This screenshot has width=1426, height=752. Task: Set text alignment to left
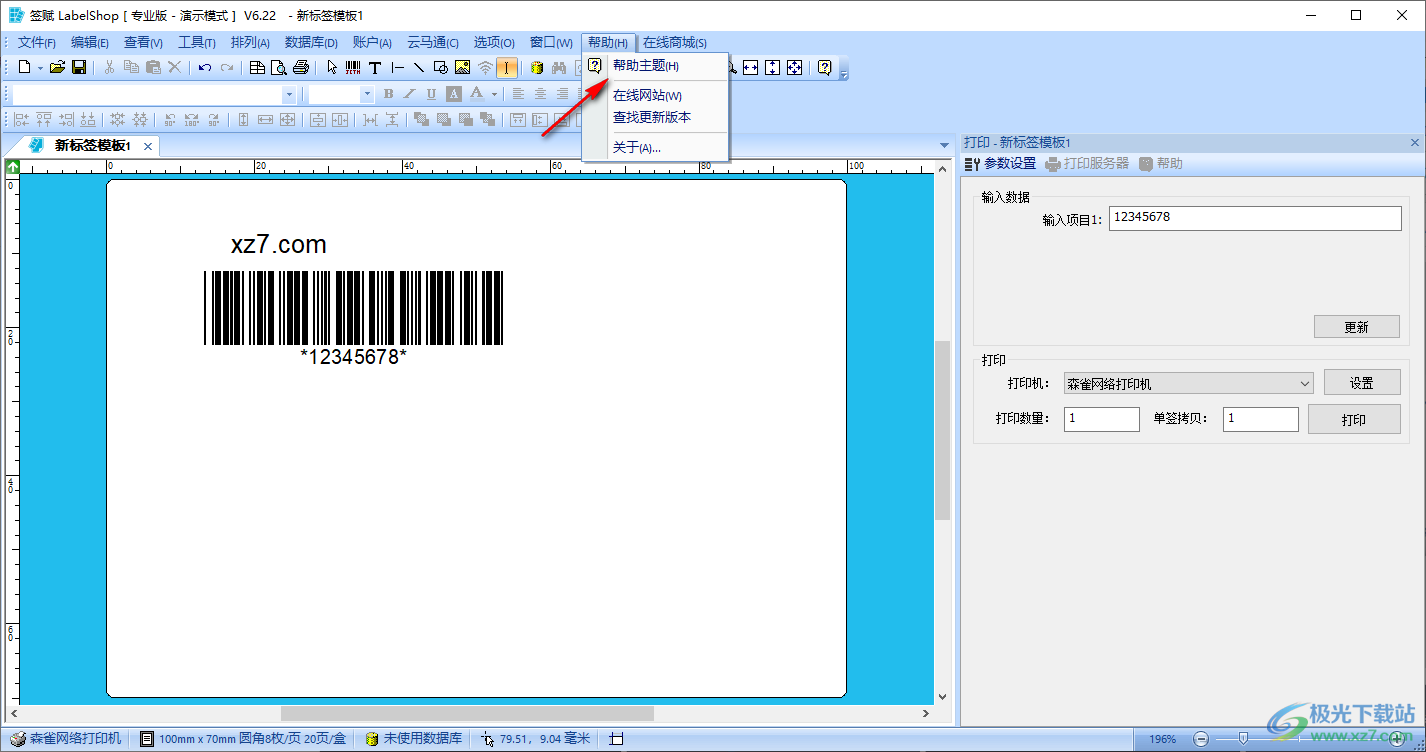coord(518,94)
